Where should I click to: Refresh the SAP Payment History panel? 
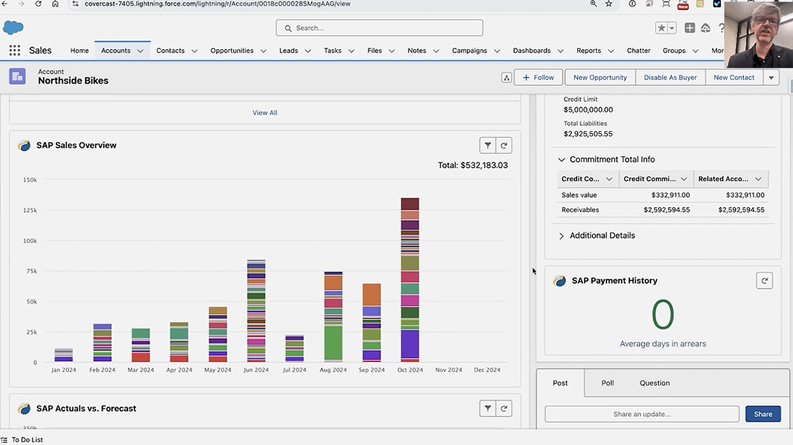click(764, 281)
